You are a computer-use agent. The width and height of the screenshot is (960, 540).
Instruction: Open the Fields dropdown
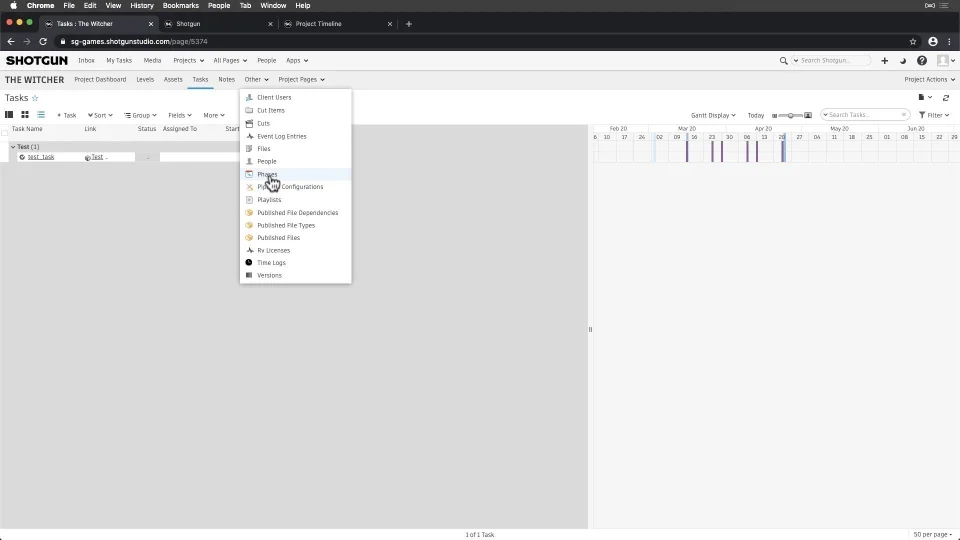click(x=180, y=115)
